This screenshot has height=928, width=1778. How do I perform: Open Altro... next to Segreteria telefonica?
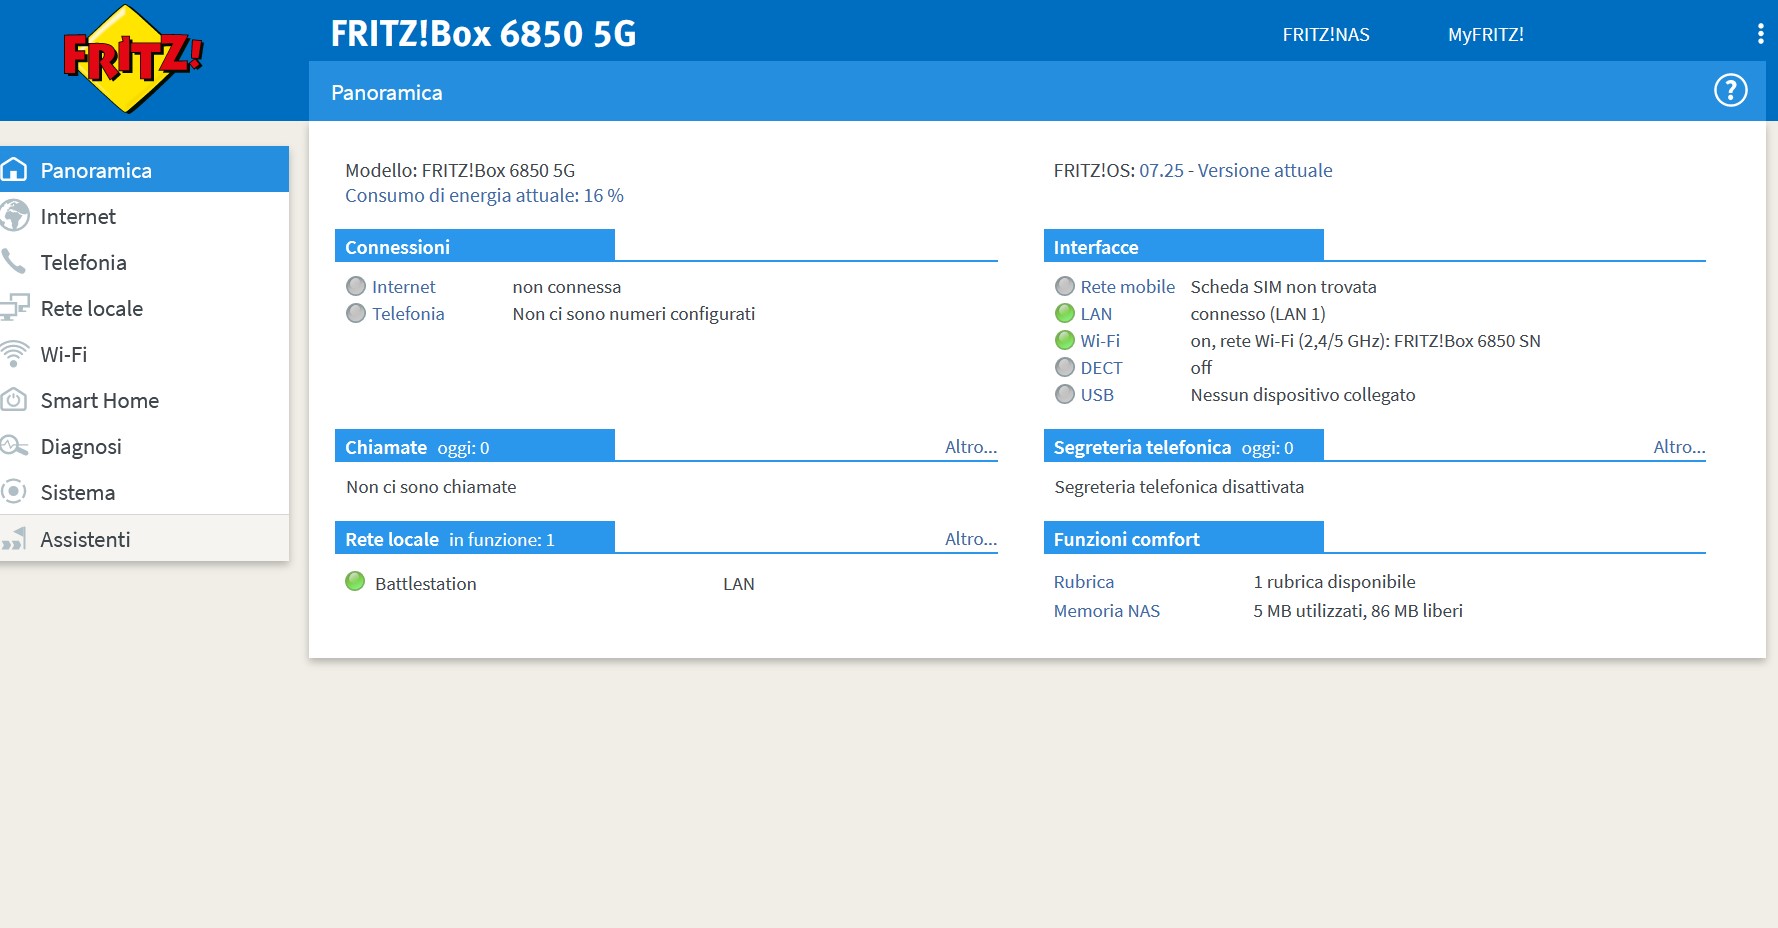(x=1679, y=447)
